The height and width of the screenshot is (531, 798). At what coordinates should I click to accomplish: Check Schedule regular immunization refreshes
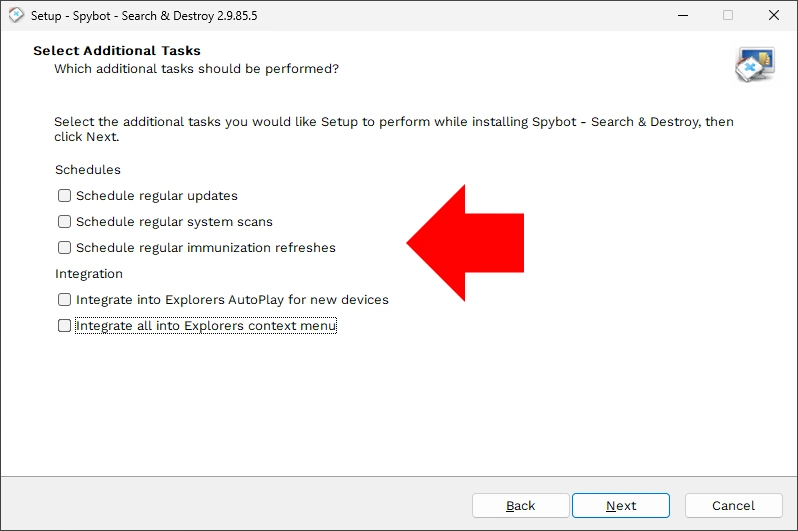click(x=64, y=247)
